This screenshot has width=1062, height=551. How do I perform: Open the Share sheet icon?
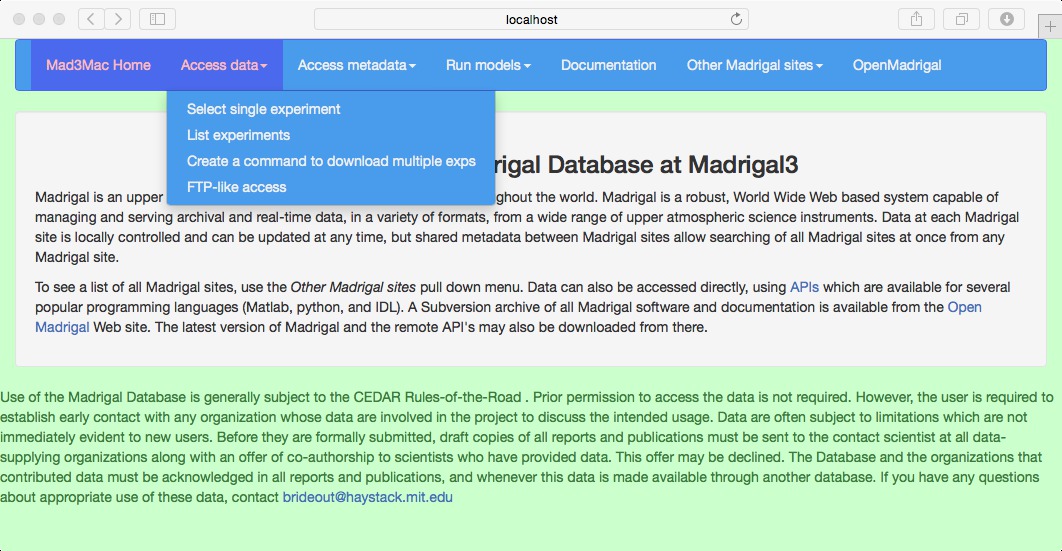pyautogui.click(x=916, y=19)
